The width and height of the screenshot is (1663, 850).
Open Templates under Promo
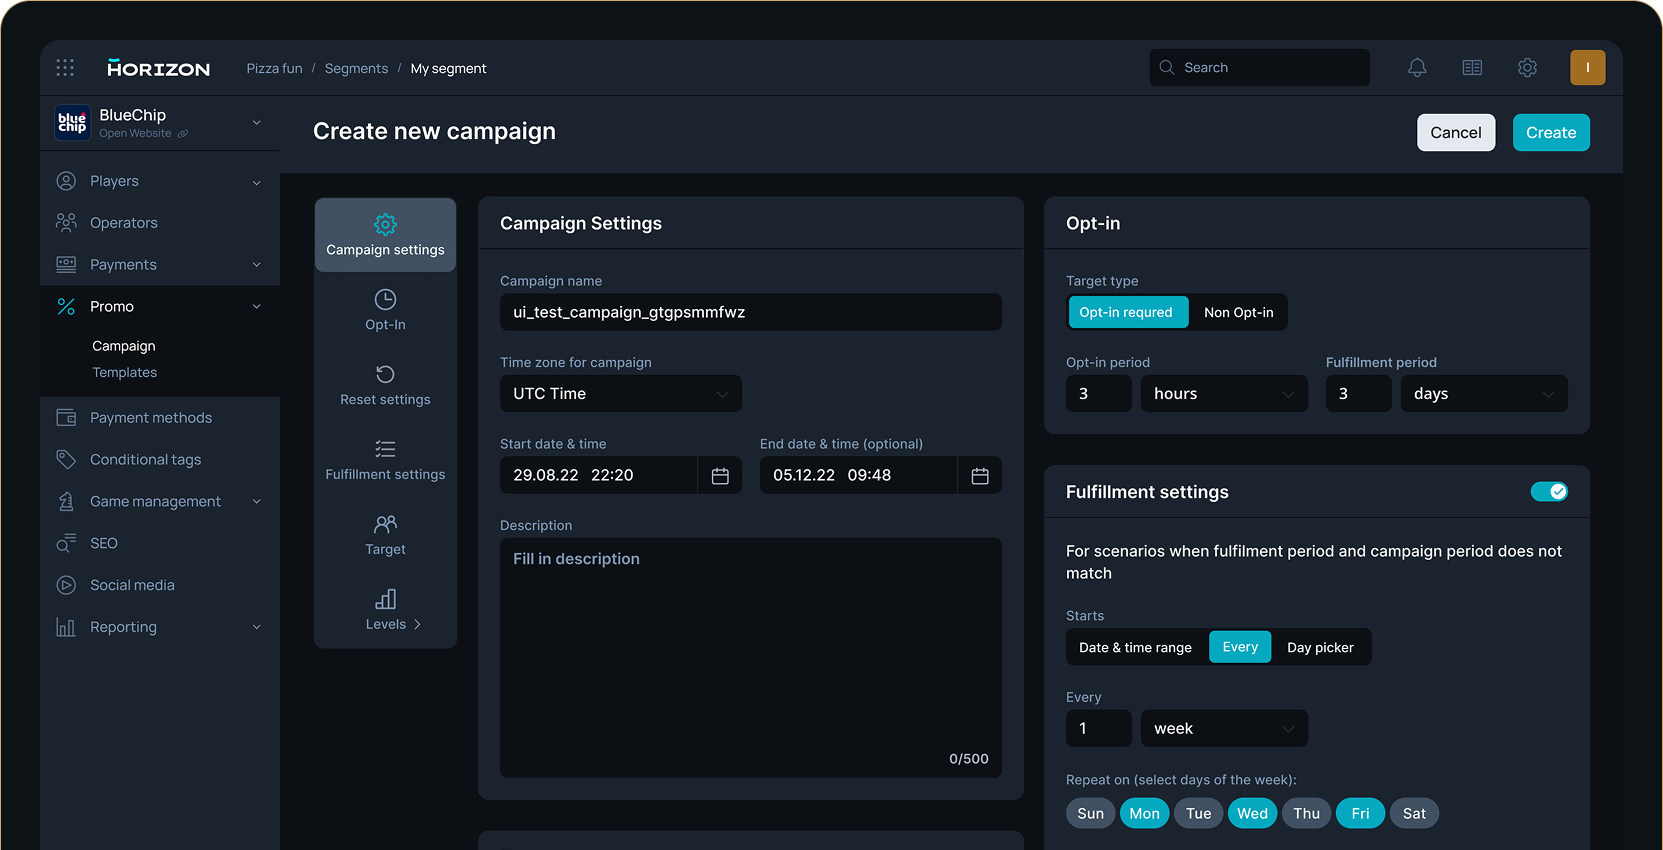[125, 372]
